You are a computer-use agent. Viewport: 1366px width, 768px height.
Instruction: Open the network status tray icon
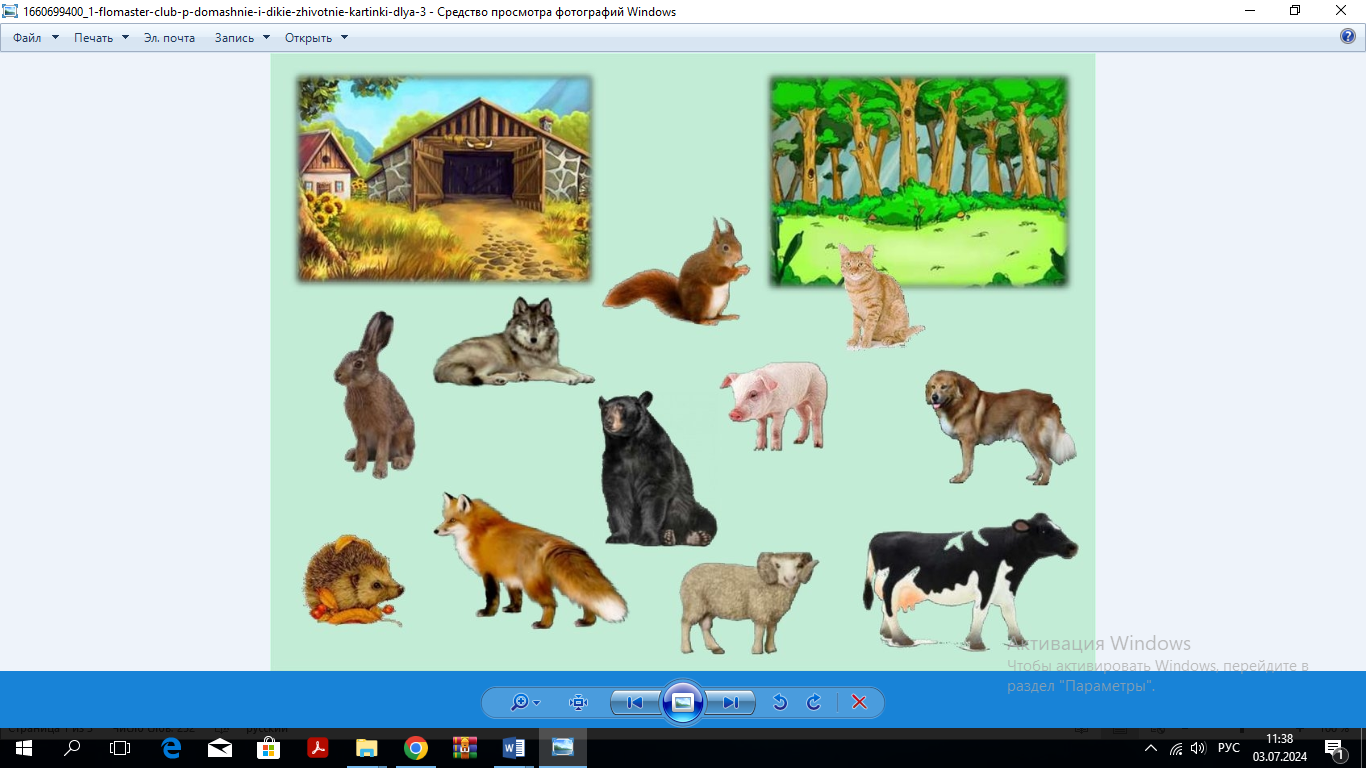tap(1176, 748)
